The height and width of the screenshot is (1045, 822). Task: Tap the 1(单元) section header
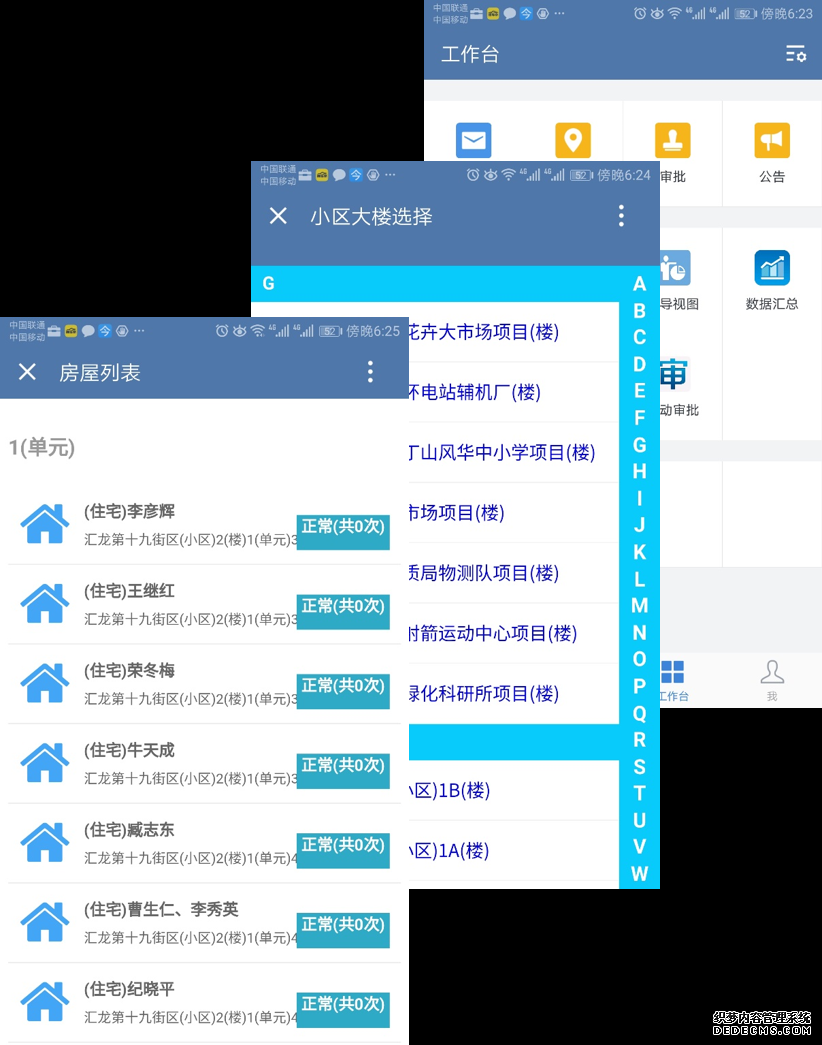click(42, 447)
